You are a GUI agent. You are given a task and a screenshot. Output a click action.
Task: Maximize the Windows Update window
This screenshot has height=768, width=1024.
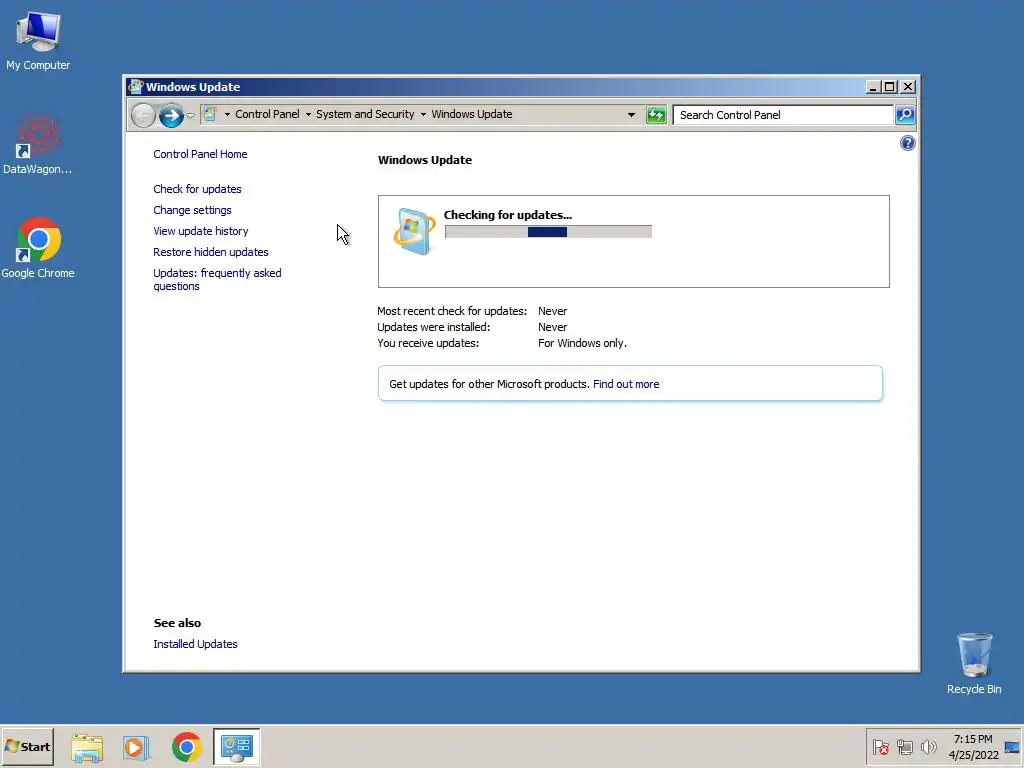click(889, 87)
